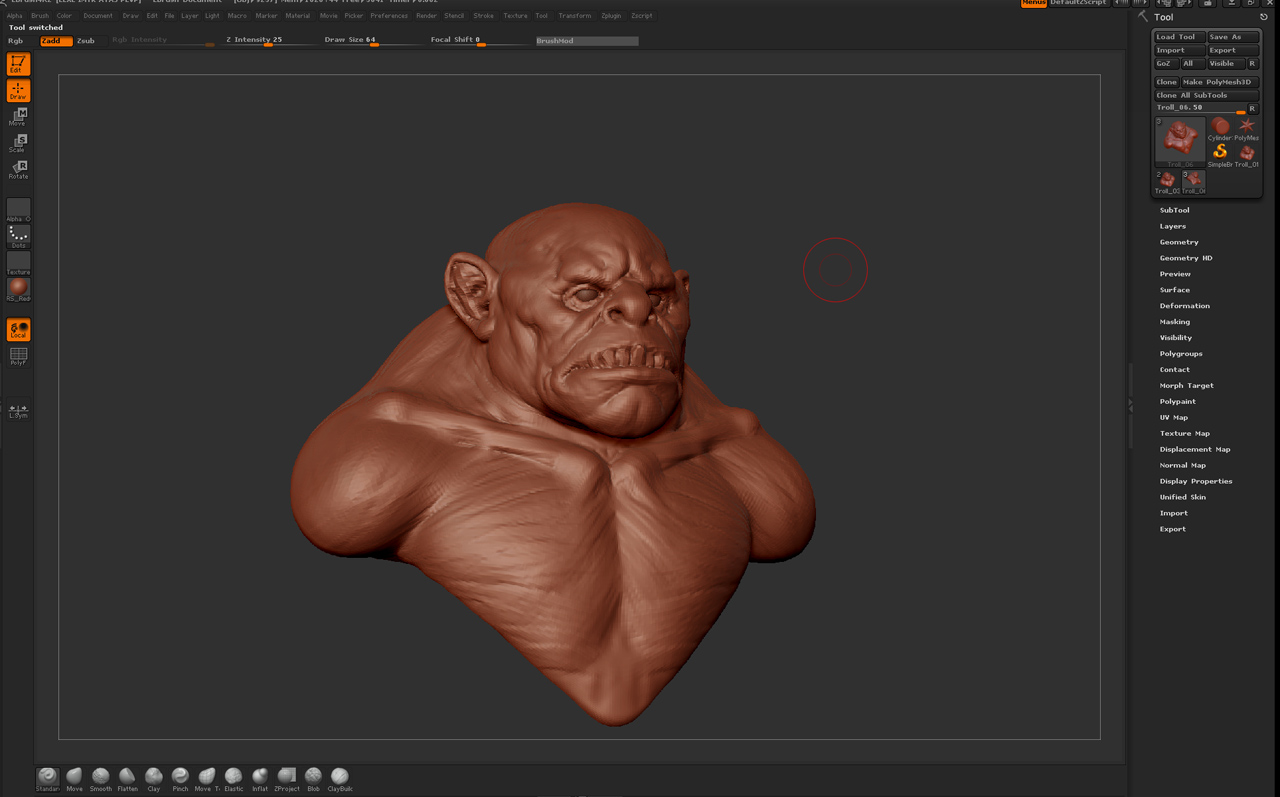Toggle the Menus button
The image size is (1280, 797).
[1034, 3]
